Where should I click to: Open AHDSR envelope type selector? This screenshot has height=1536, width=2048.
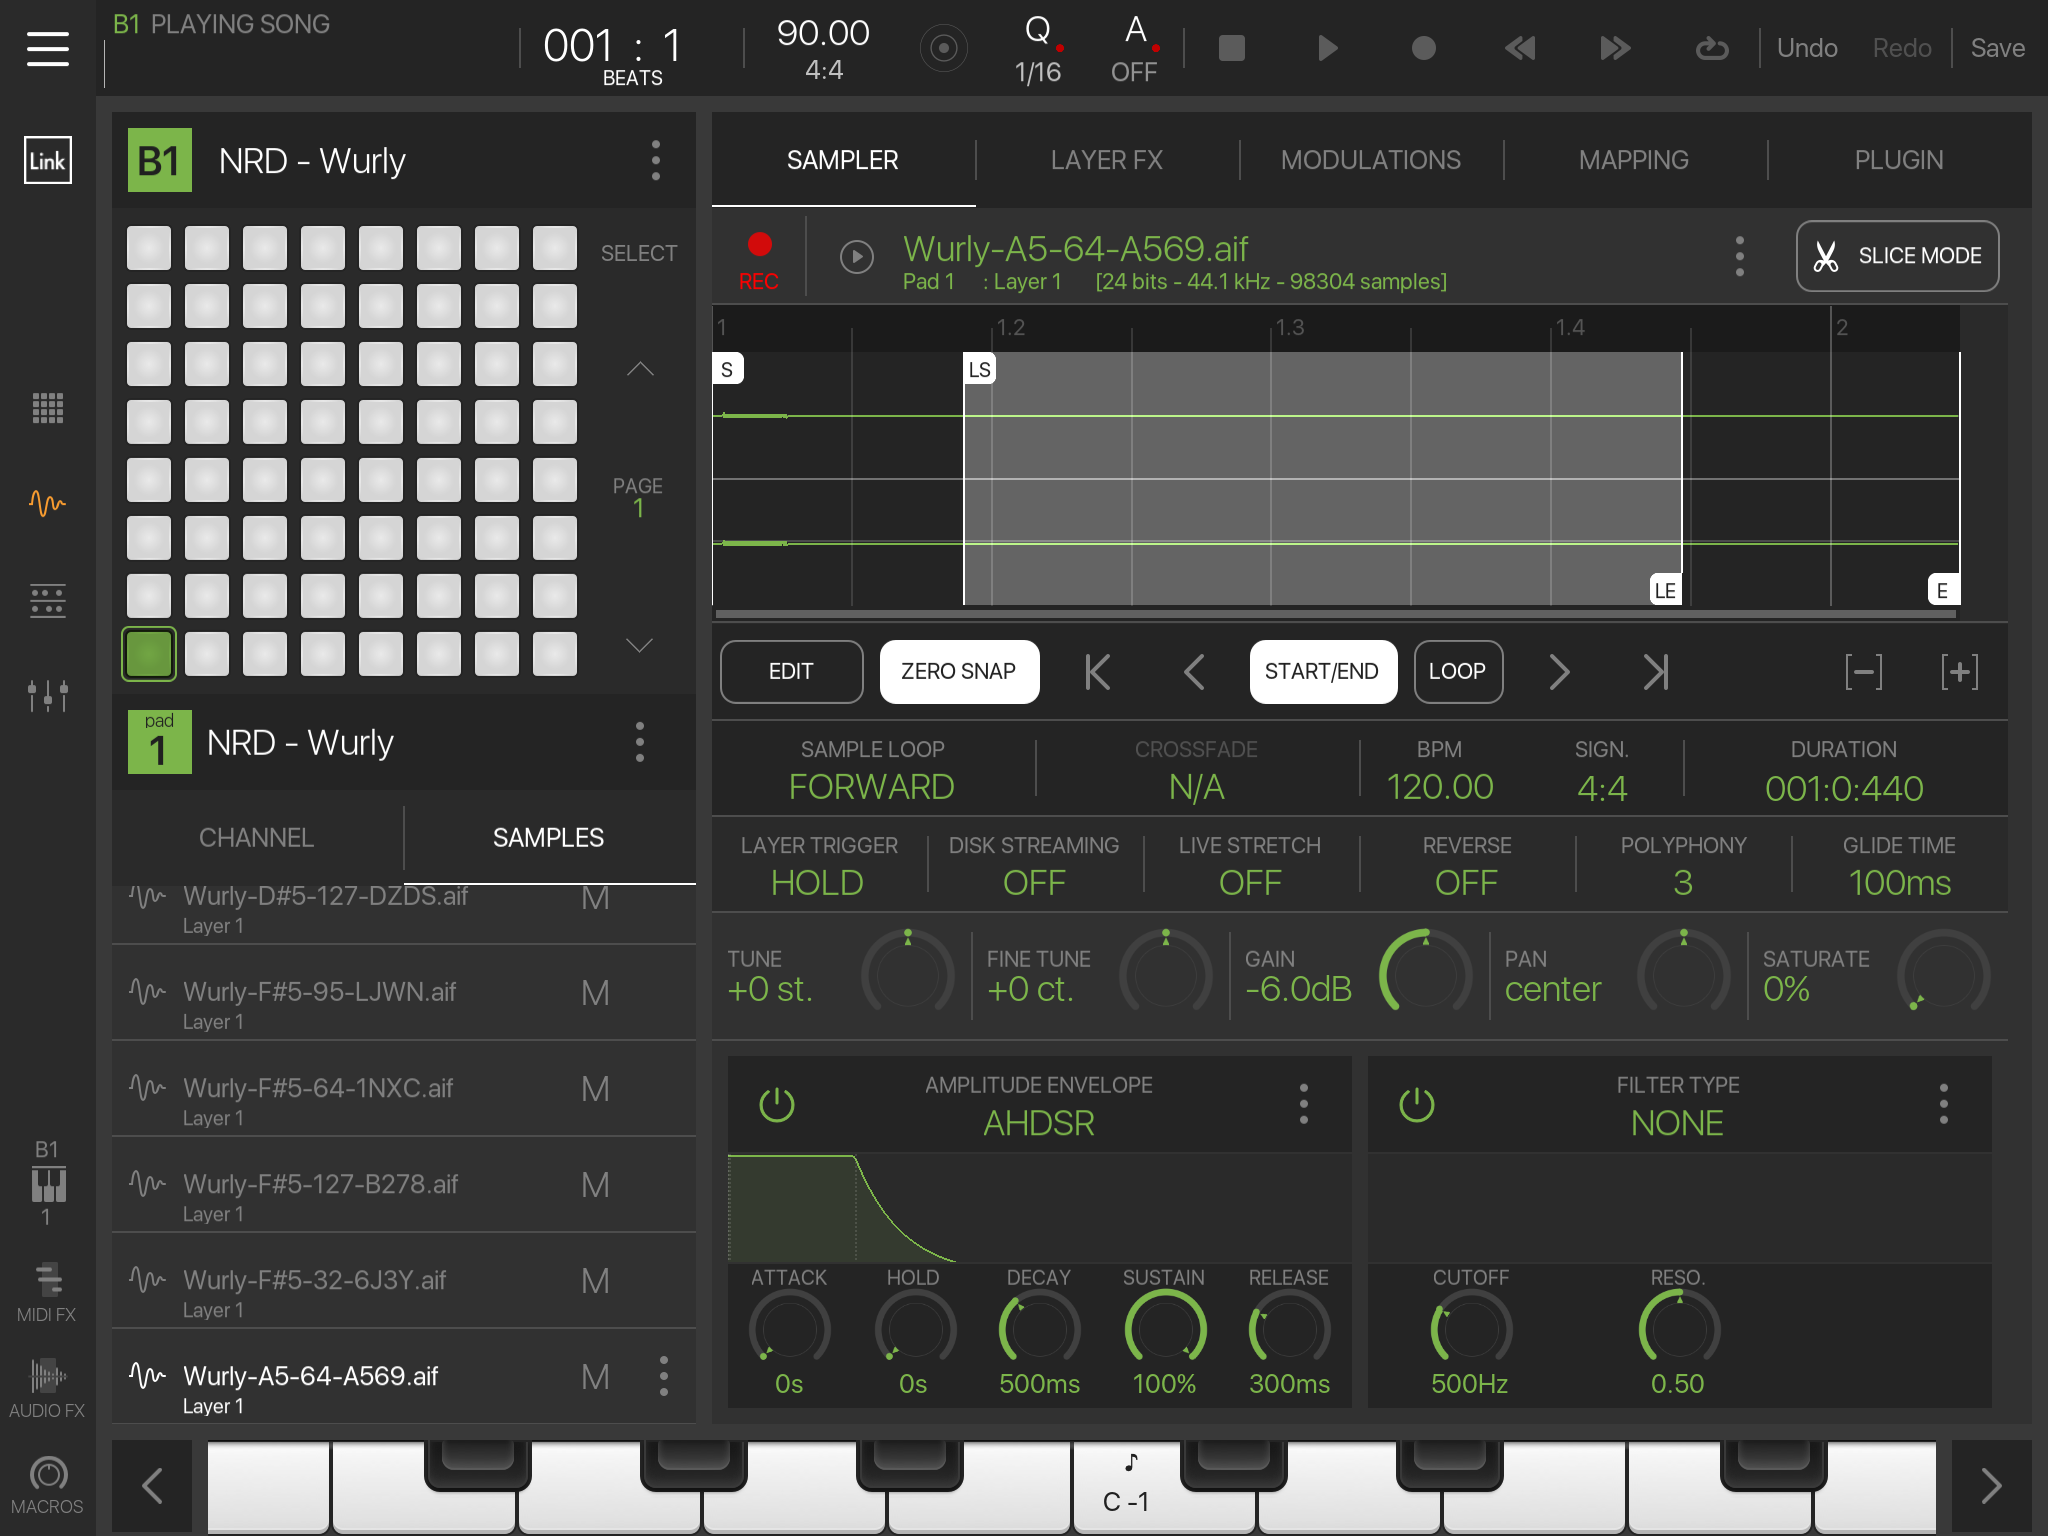pyautogui.click(x=1039, y=1123)
